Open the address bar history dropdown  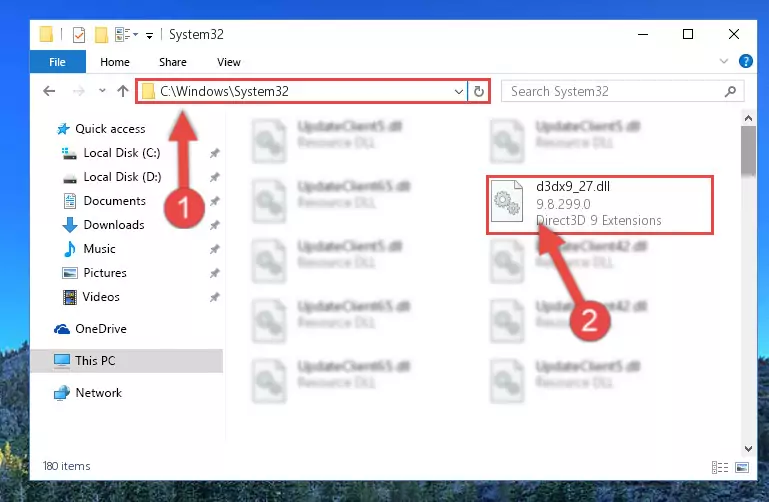[x=459, y=92]
